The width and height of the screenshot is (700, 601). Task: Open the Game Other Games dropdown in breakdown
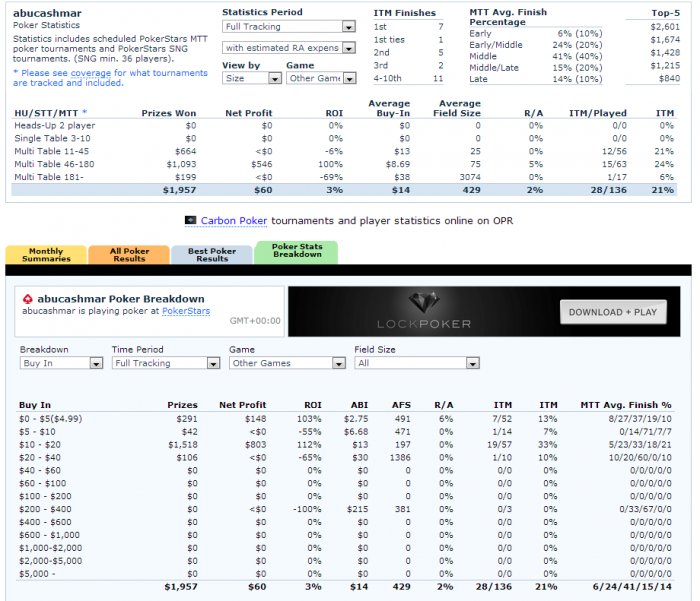point(288,363)
